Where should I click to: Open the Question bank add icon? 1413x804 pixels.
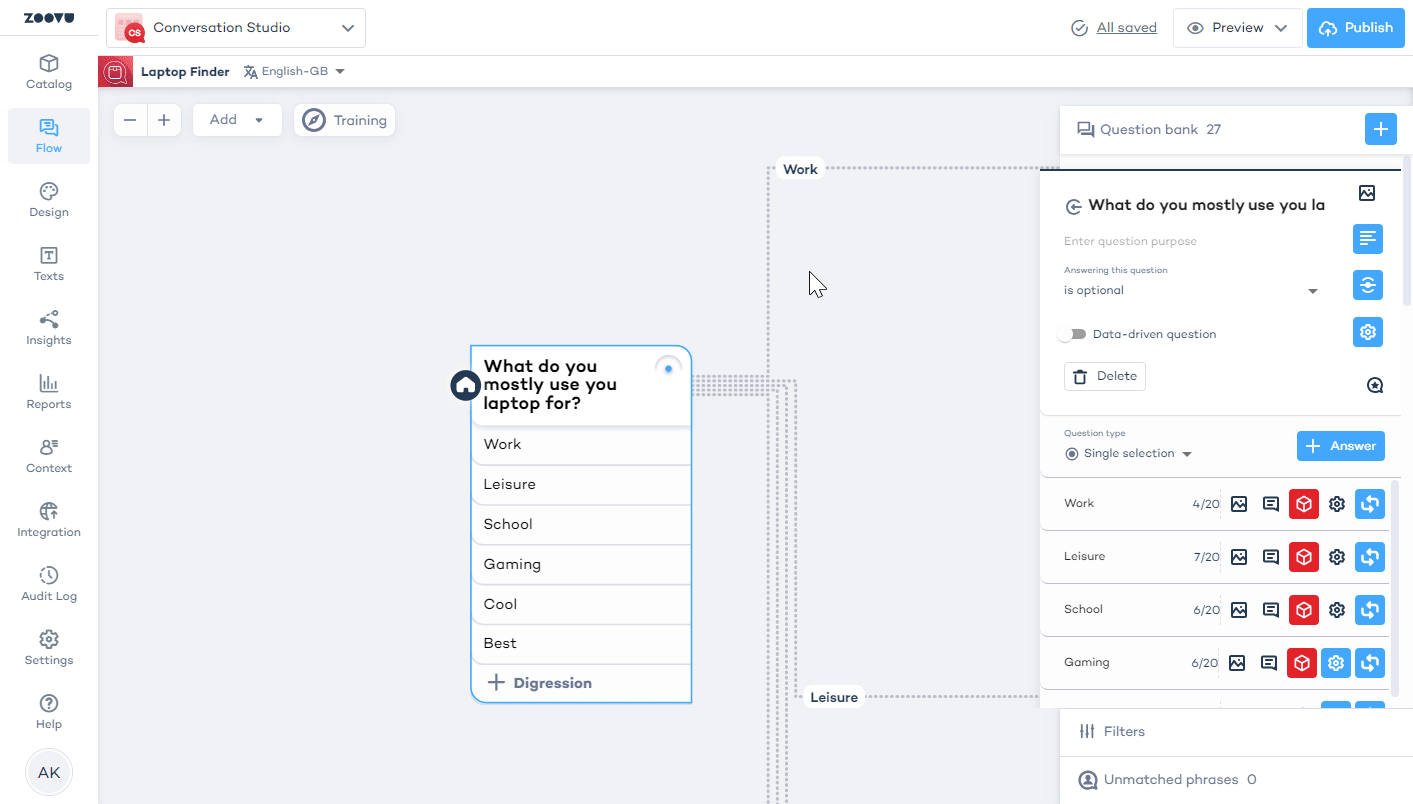point(1381,129)
